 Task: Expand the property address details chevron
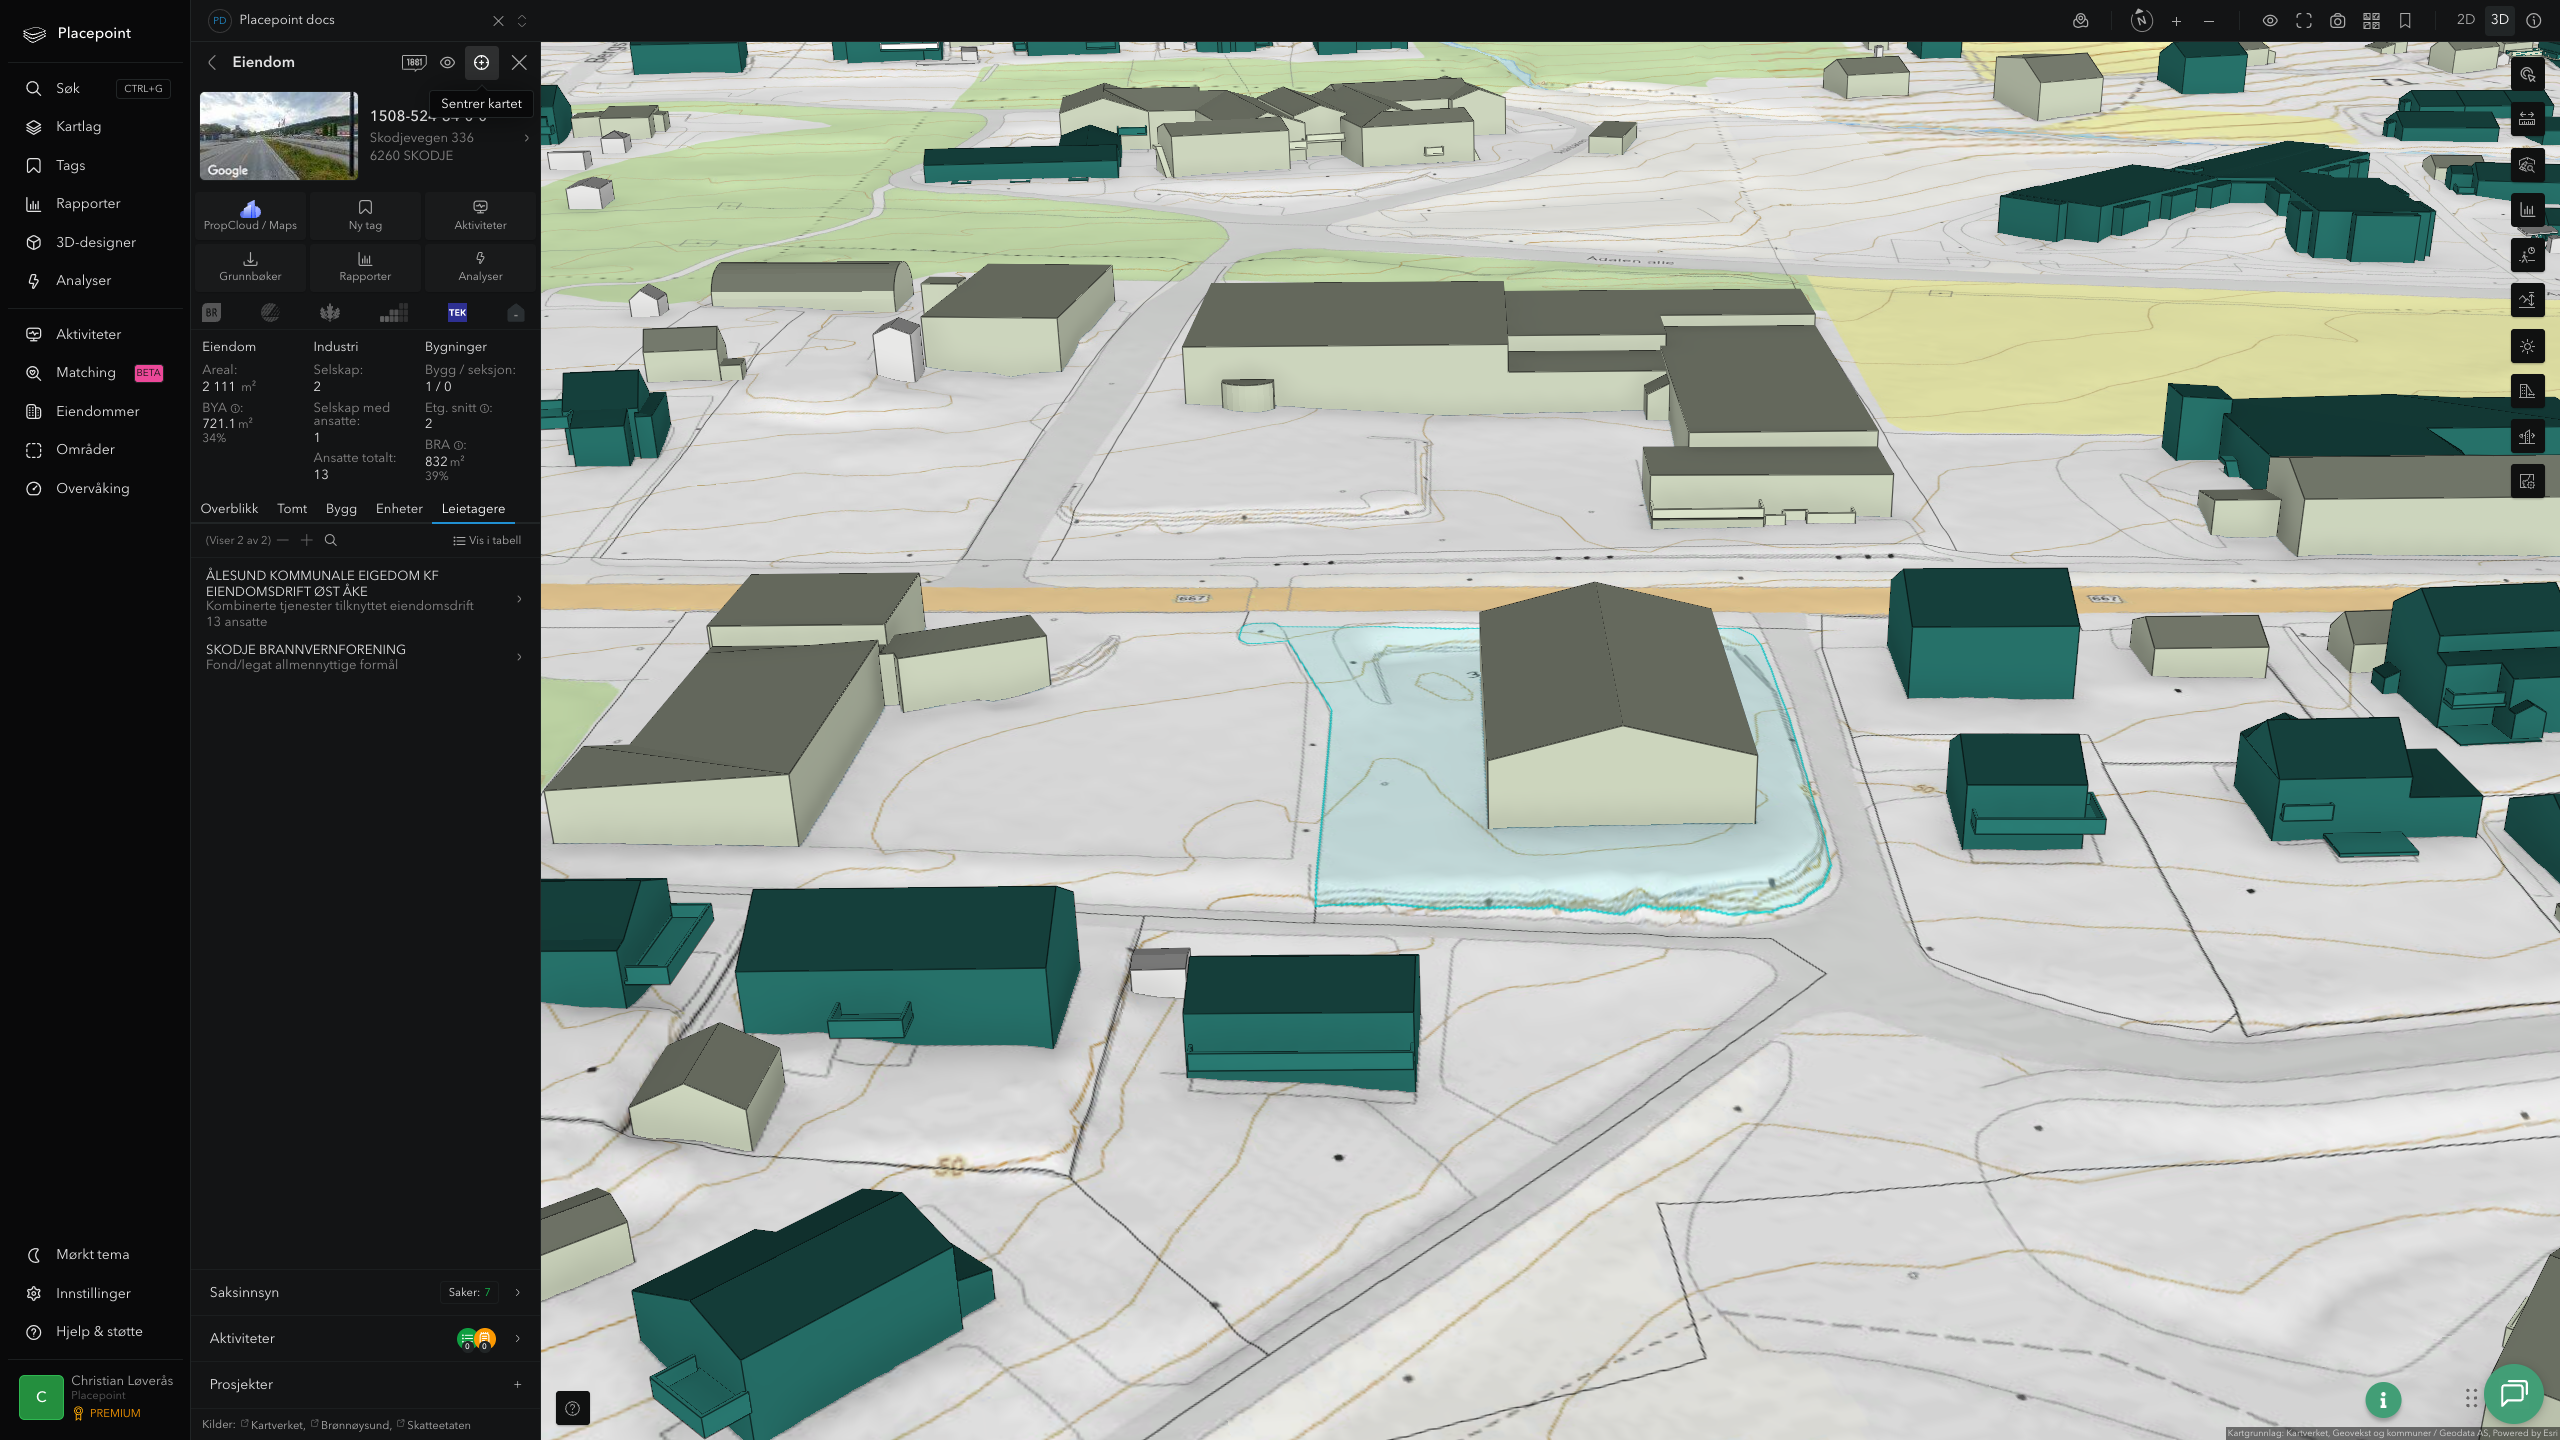point(526,138)
